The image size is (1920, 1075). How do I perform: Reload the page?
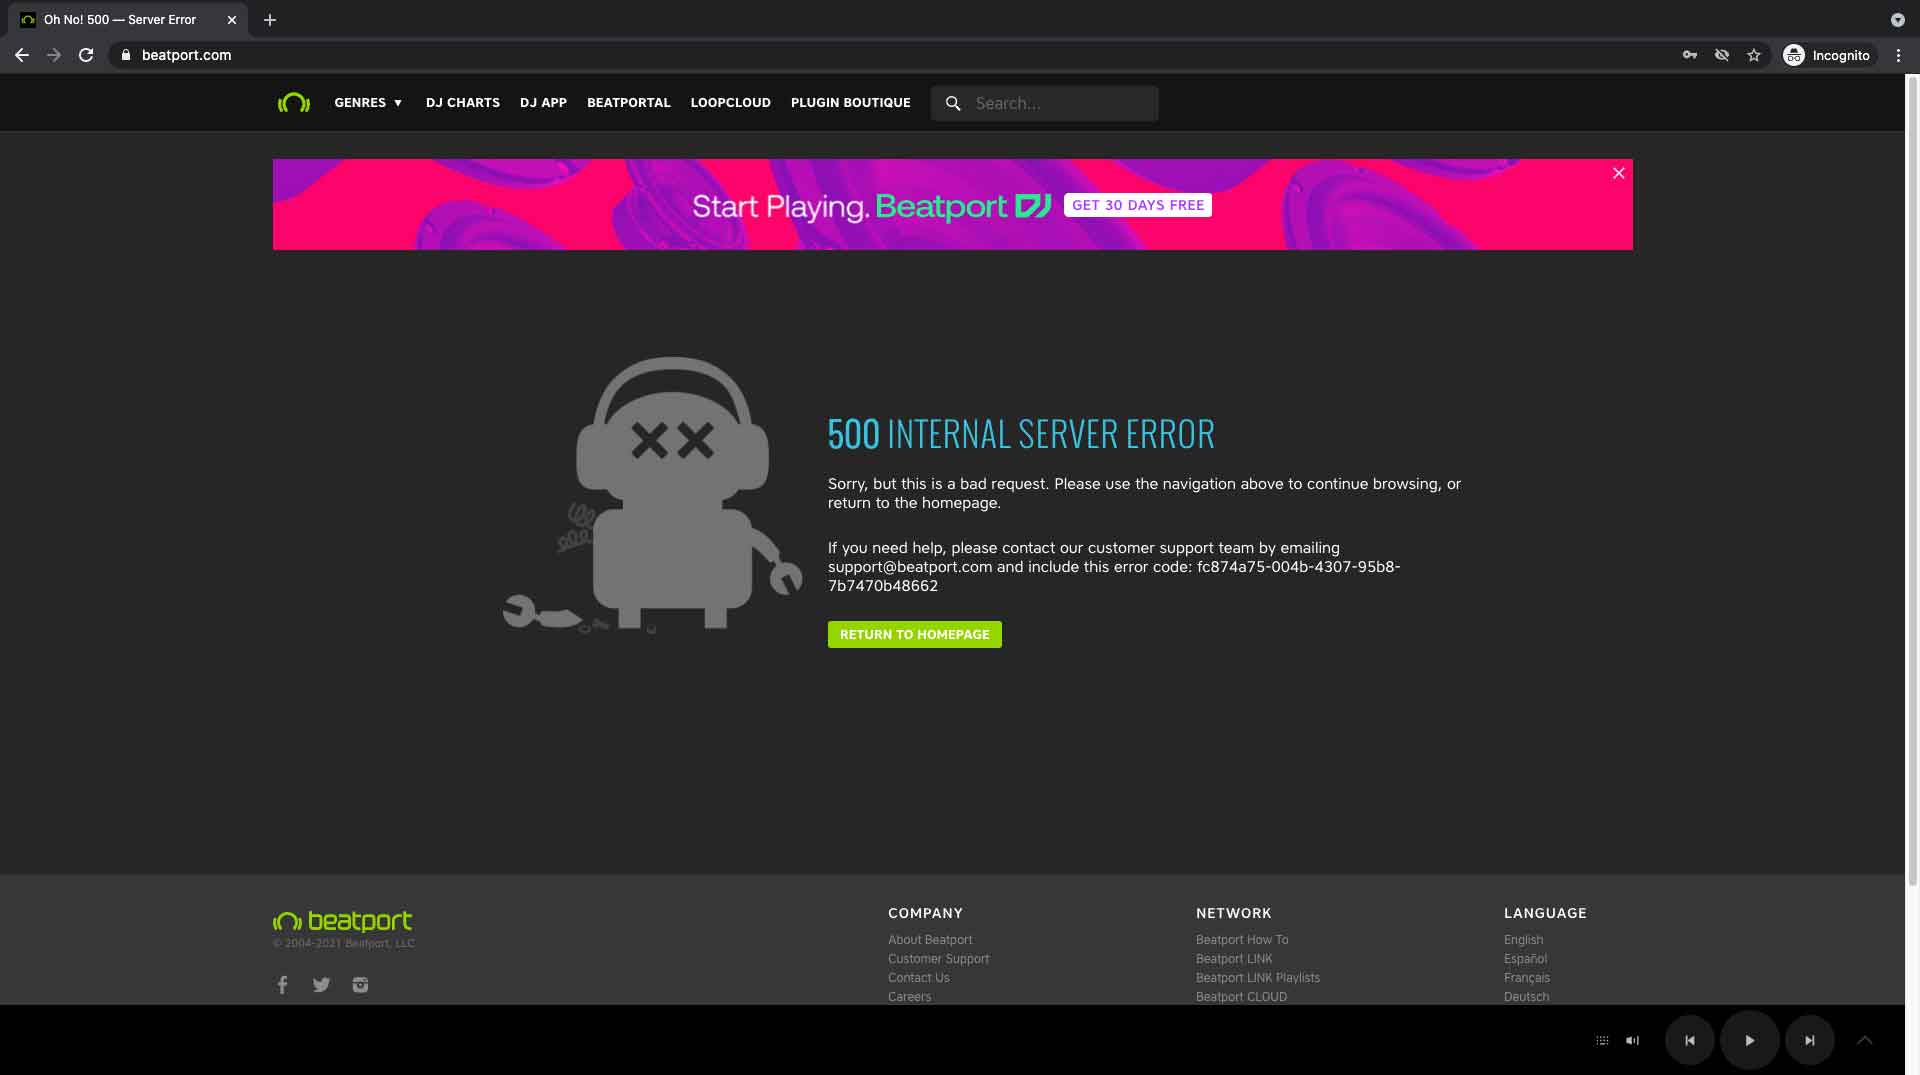coord(86,55)
